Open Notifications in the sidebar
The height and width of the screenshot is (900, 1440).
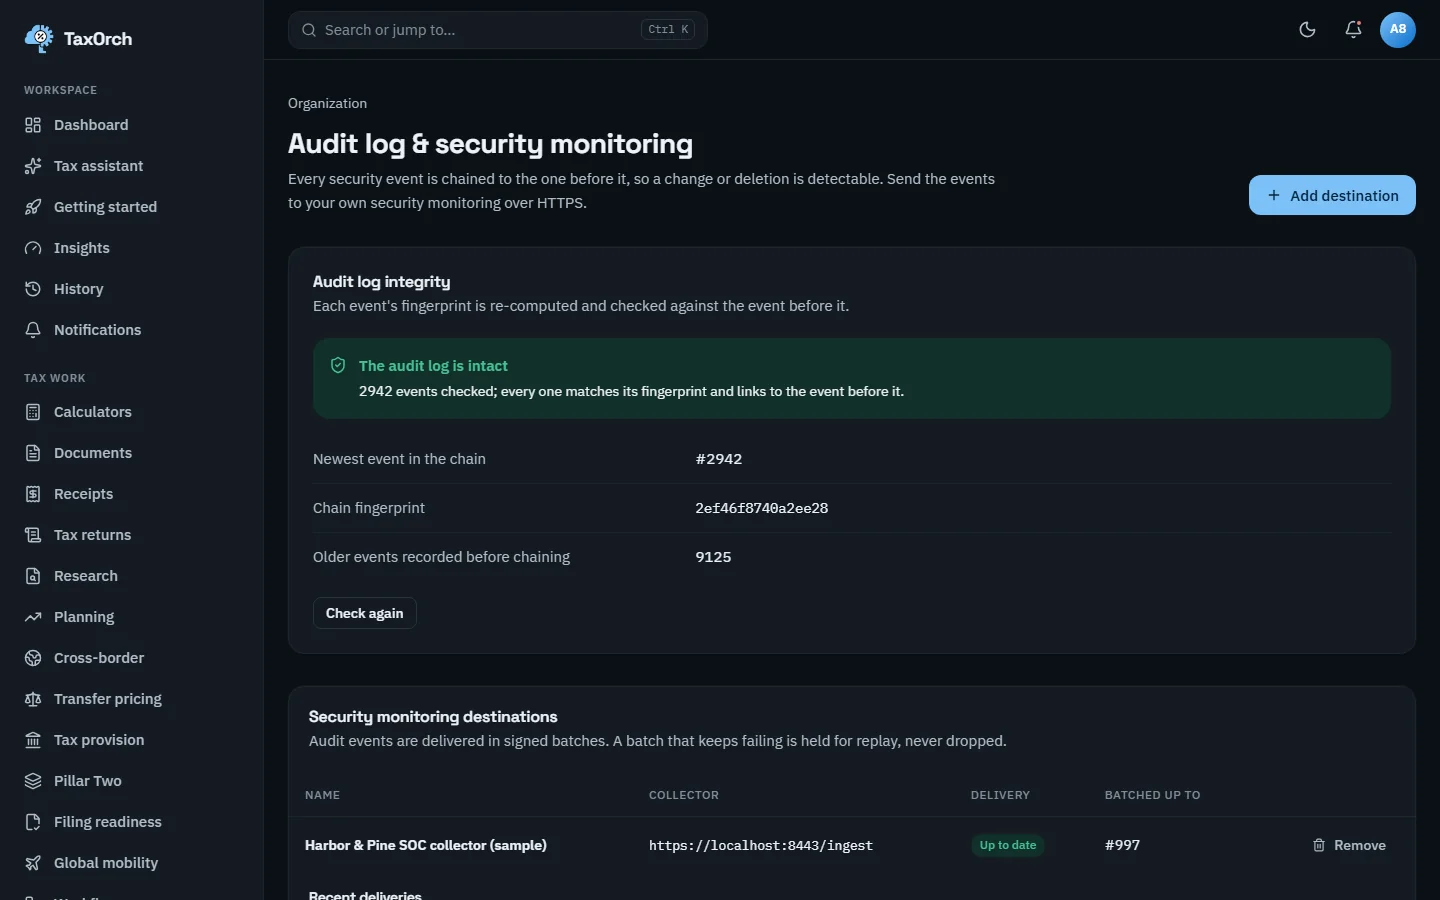132,330
